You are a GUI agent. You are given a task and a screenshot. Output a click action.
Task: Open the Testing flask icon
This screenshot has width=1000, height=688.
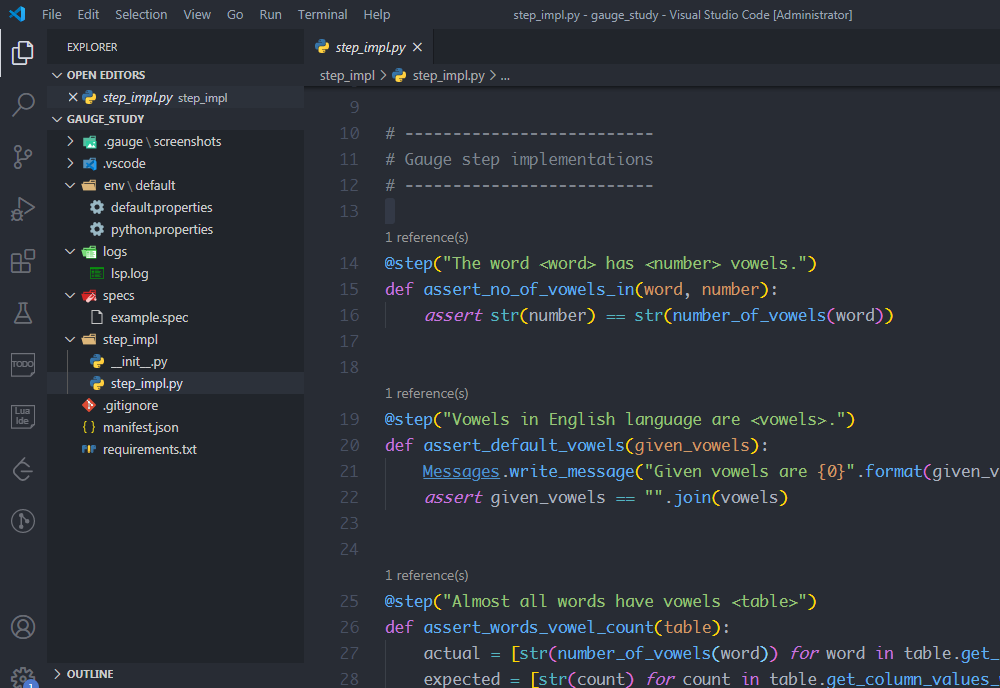click(x=23, y=313)
